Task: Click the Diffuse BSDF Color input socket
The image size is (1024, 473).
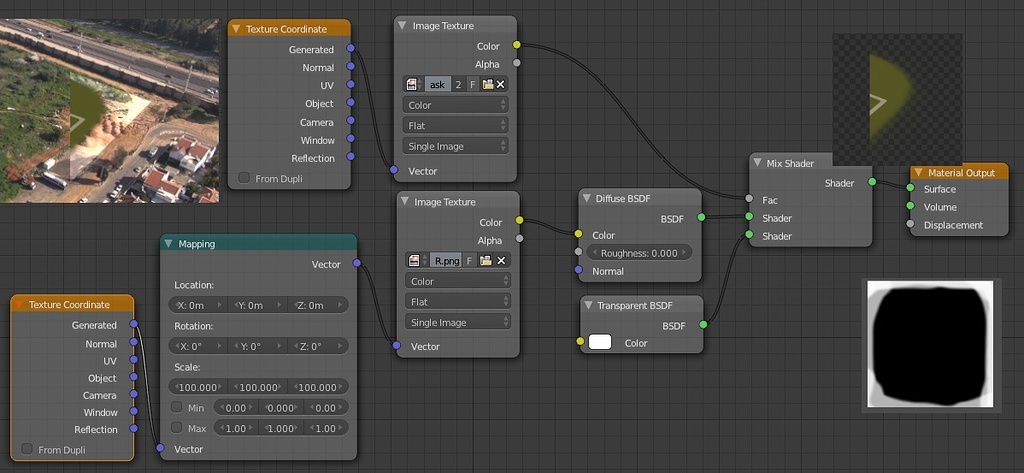Action: pyautogui.click(x=579, y=234)
